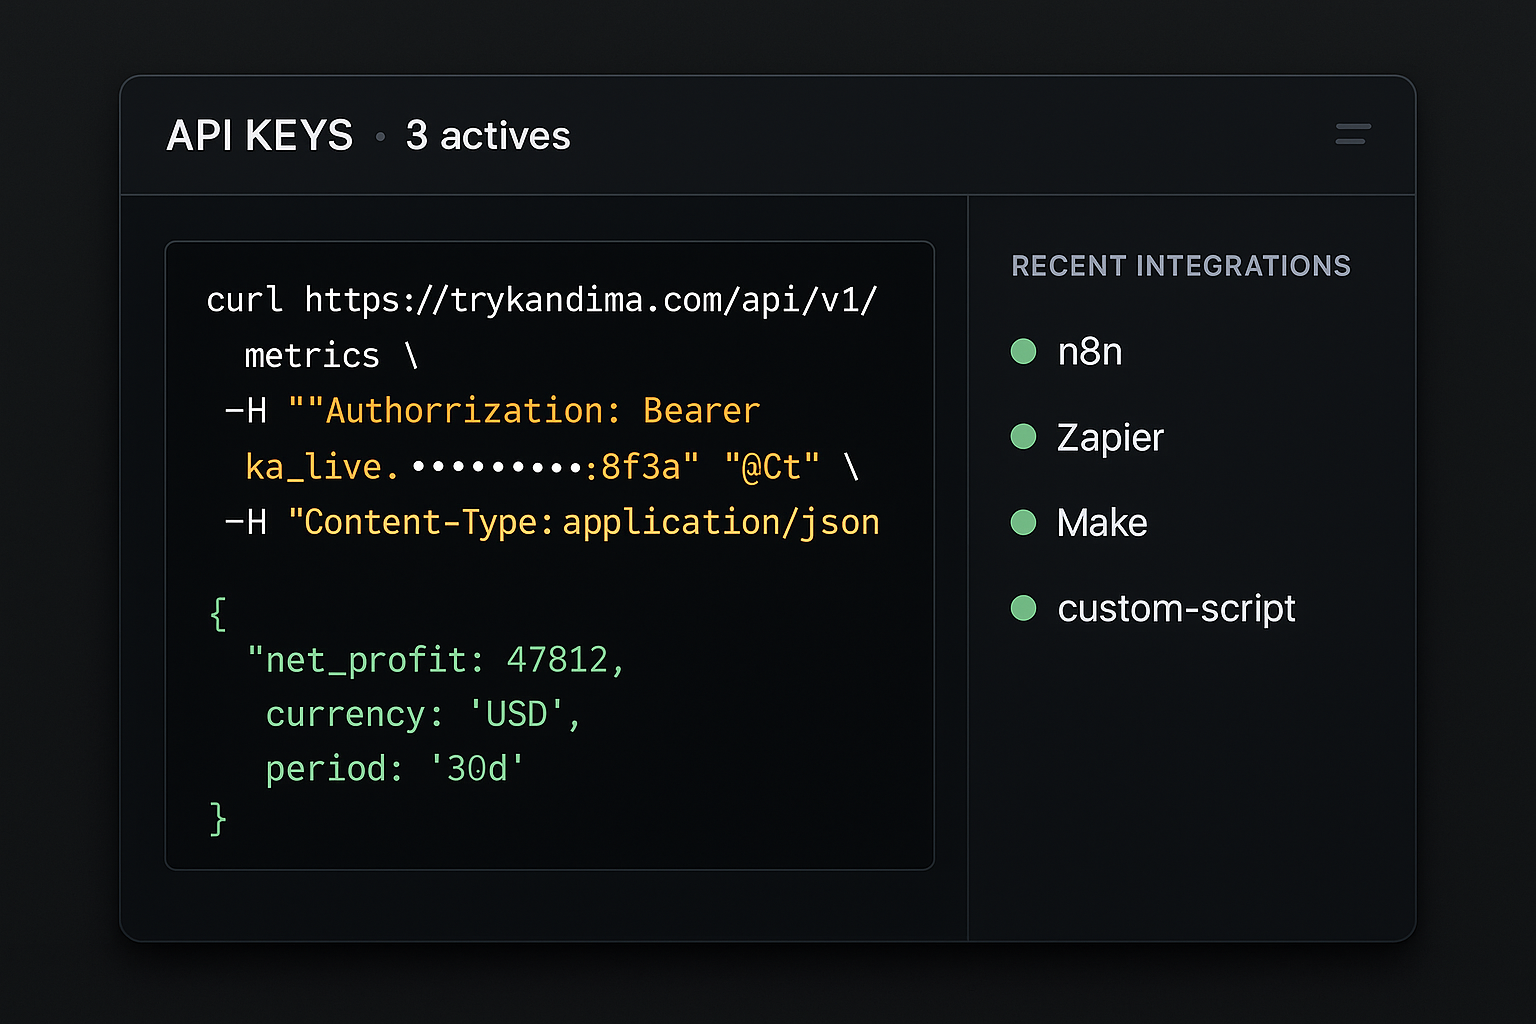This screenshot has height=1024, width=1536.
Task: Click the green status dot beside n8n
Action: [1023, 351]
